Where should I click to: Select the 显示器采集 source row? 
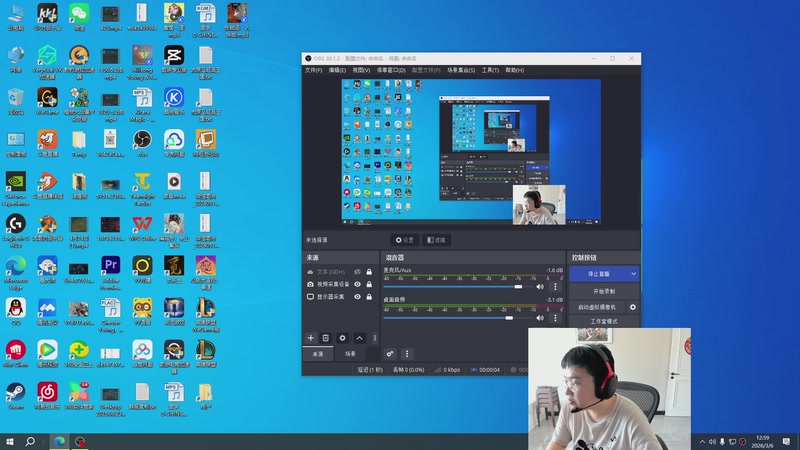[x=340, y=296]
